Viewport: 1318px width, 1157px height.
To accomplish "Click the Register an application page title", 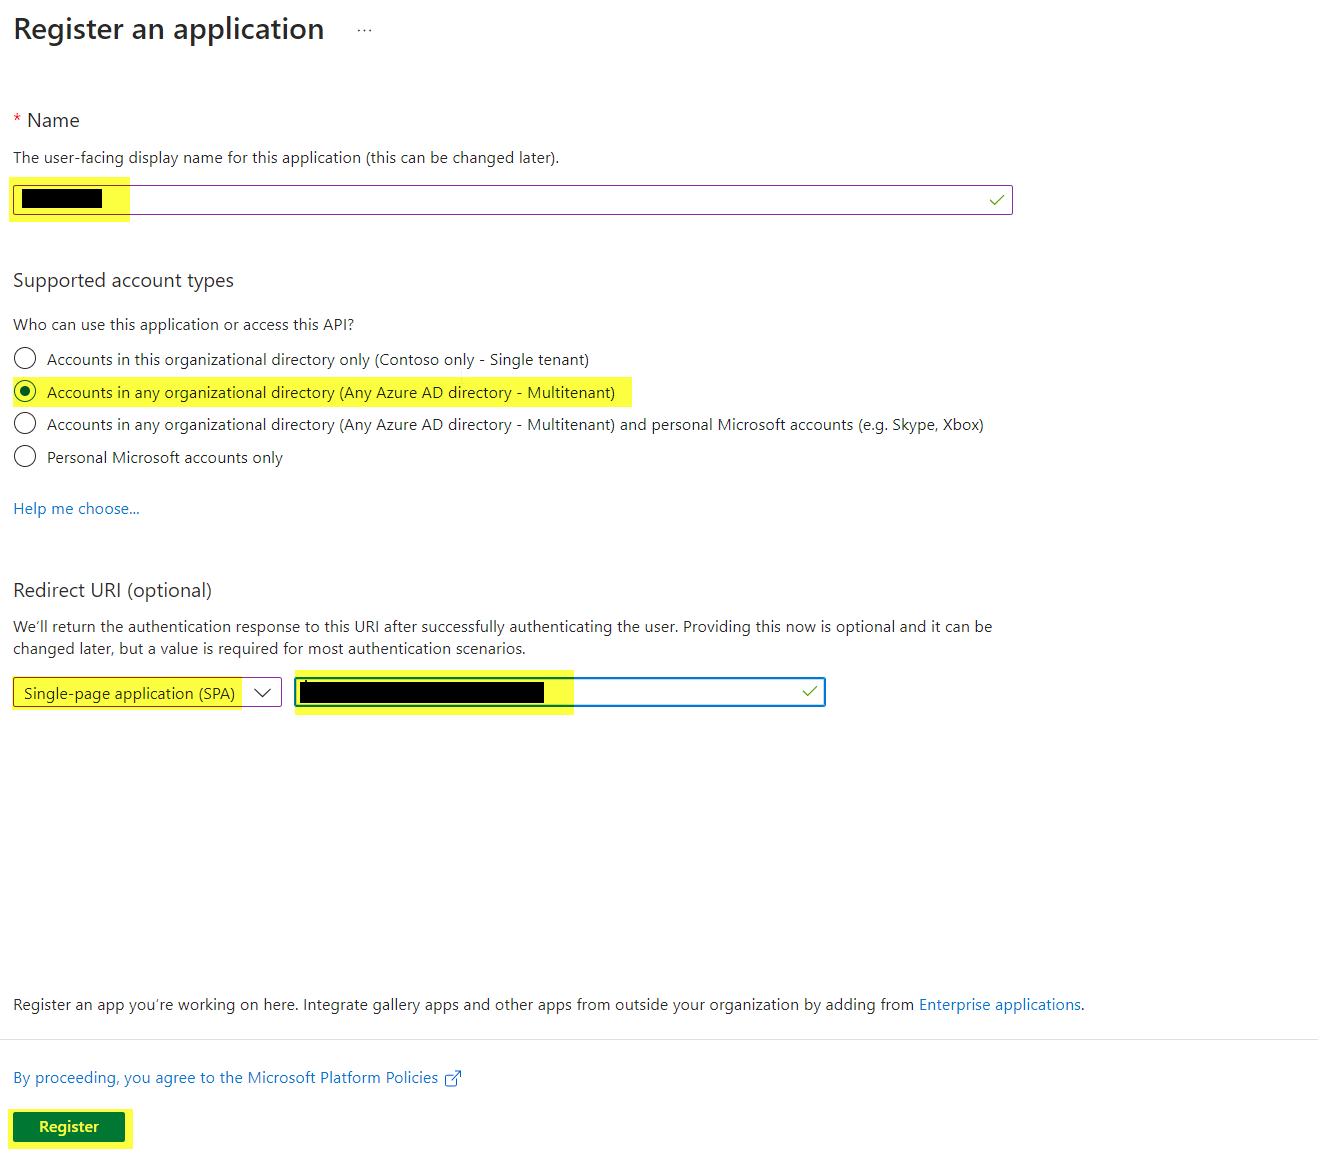I will coord(169,29).
